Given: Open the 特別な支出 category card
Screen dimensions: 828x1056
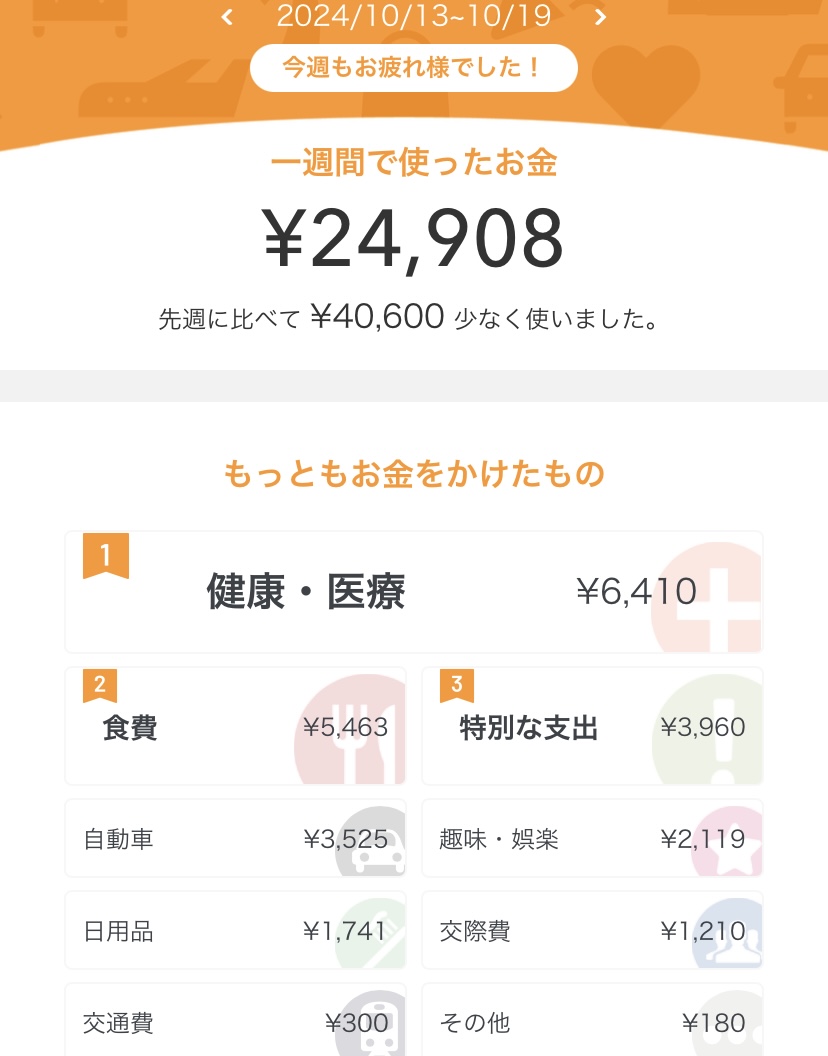Looking at the screenshot, I should [x=592, y=727].
